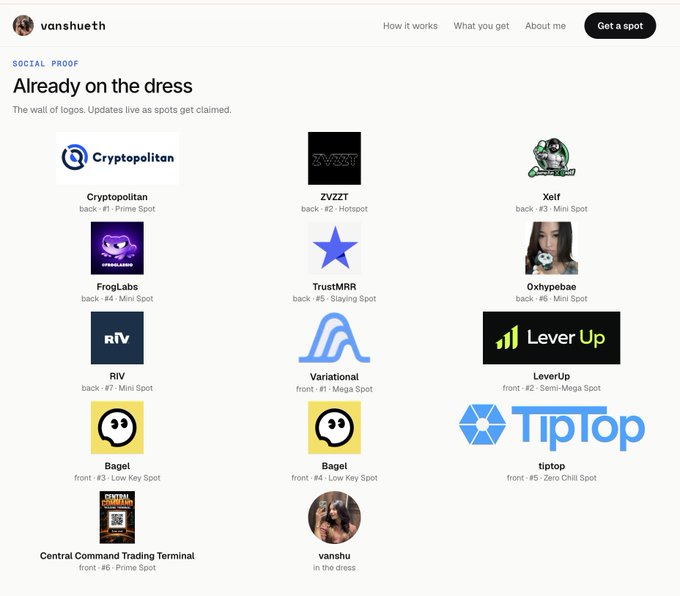Screen dimensions: 680x596
Task: Open the 0xhypebae photo thumbnail
Action: pos(552,248)
